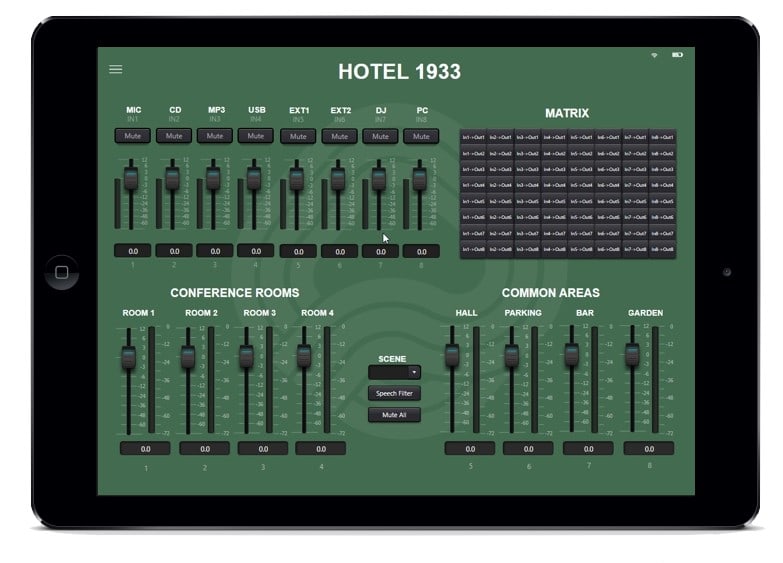This screenshot has height=563, width=783.
Task: Tap the Wi-Fi status icon
Action: coord(654,55)
